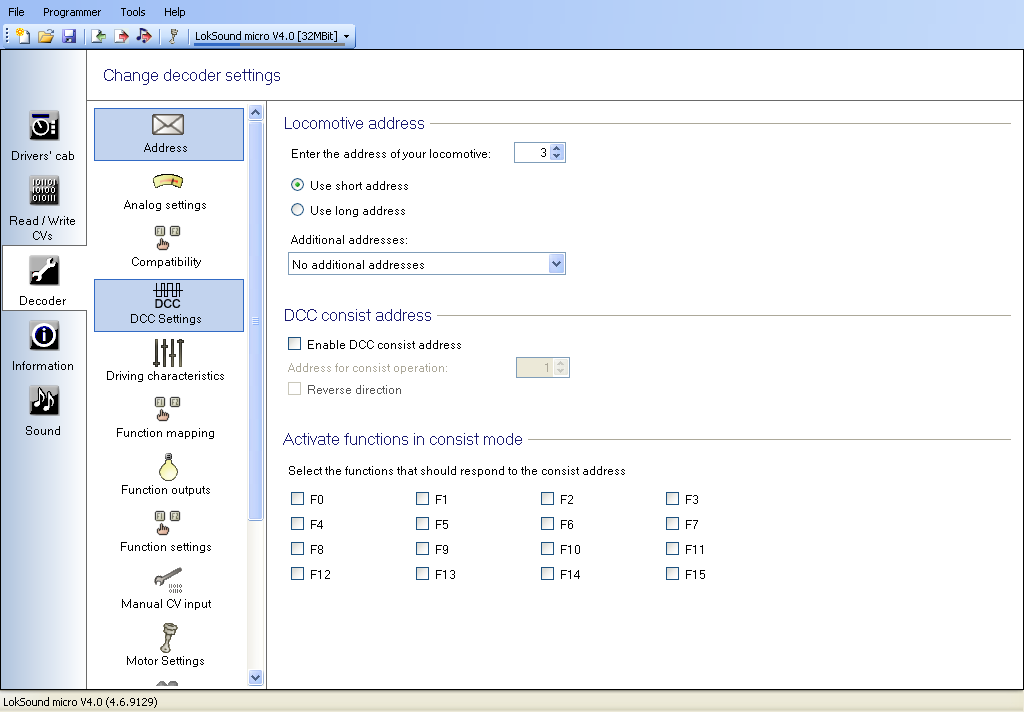Open the LokSound micro V4.0 decoder dropdown
Viewport: 1024px width, 712px height.
pos(346,36)
